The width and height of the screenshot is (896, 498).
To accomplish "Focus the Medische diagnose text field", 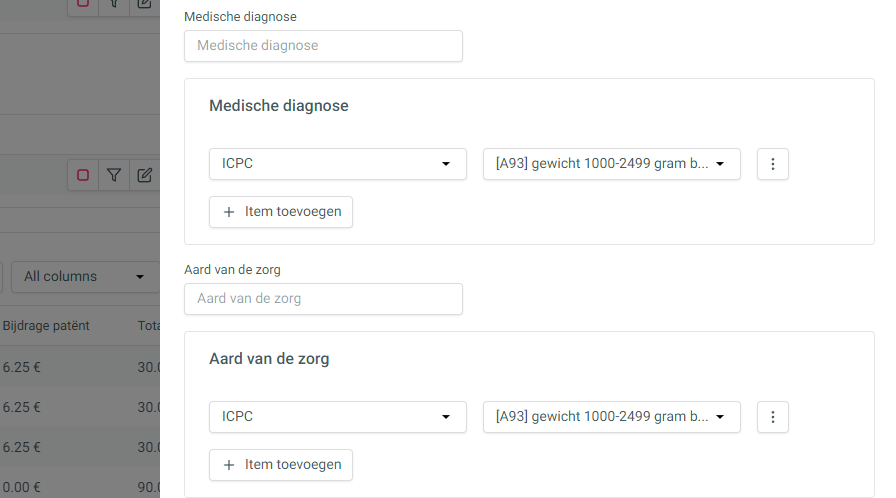I will point(323,46).
